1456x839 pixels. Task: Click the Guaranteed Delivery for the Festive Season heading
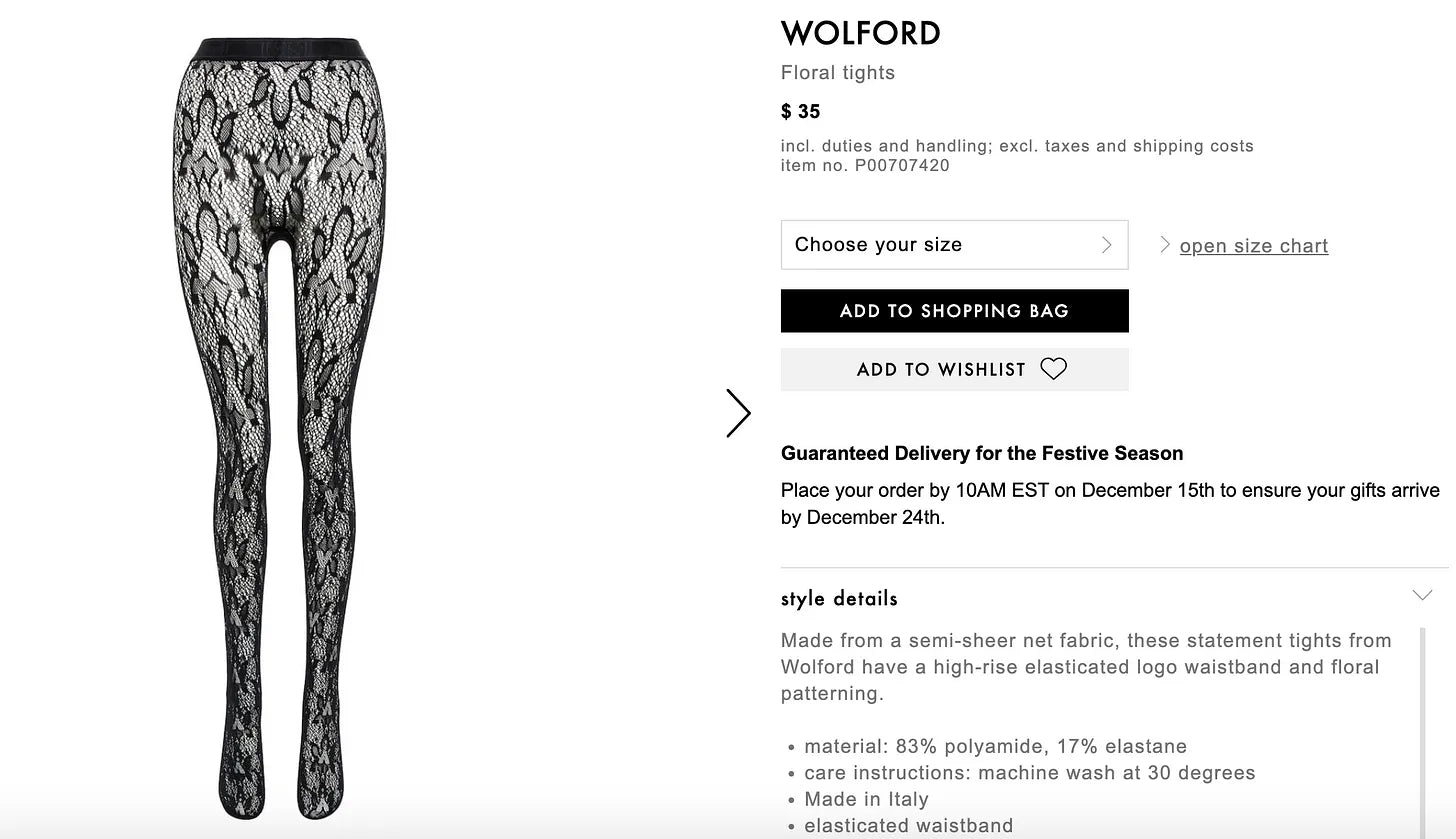[x=981, y=454]
